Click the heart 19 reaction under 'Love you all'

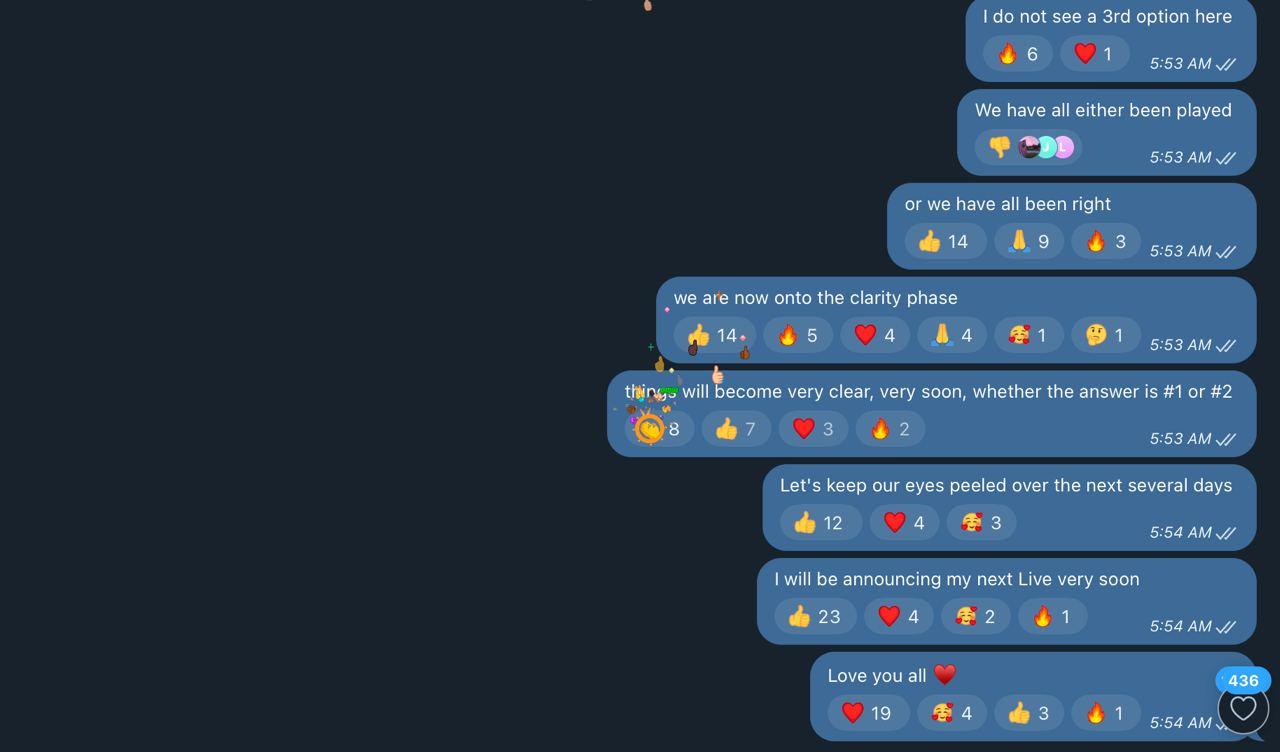coord(868,713)
